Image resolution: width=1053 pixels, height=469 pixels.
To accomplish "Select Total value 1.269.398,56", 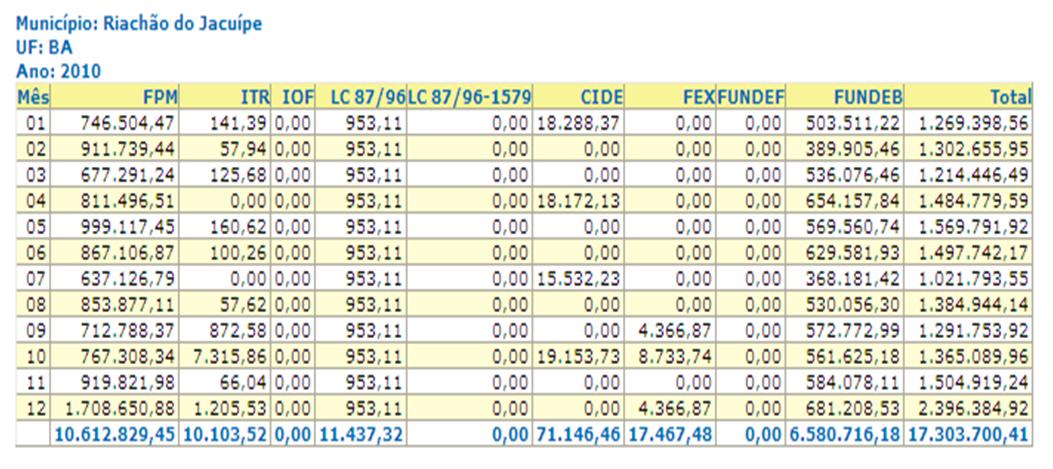I will [x=973, y=123].
